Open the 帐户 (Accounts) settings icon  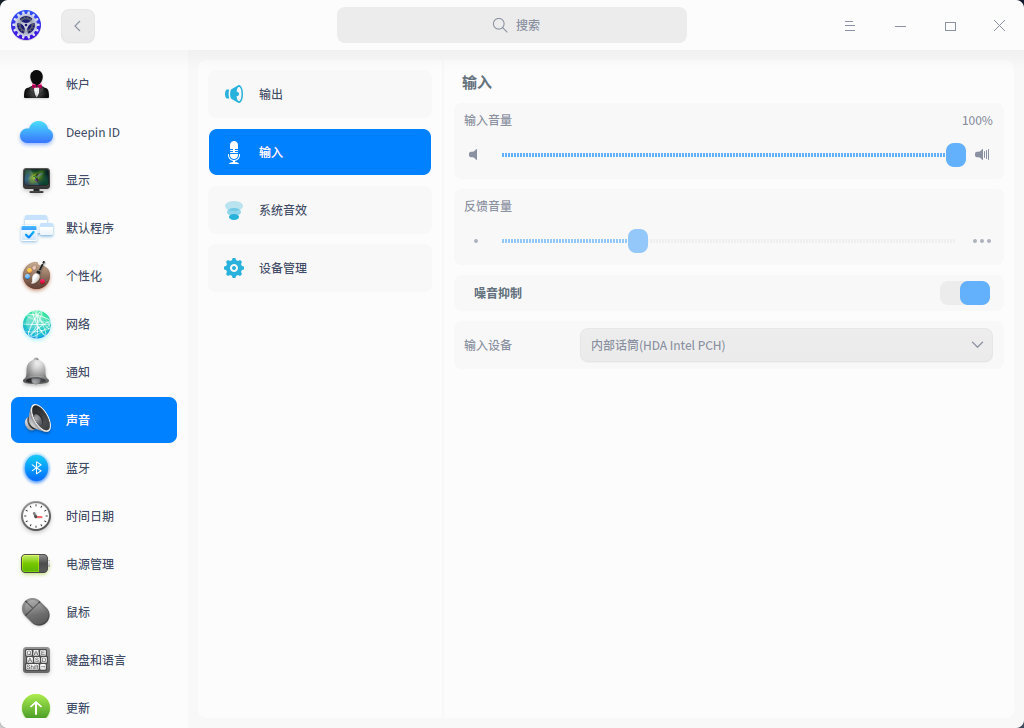pyautogui.click(x=37, y=84)
